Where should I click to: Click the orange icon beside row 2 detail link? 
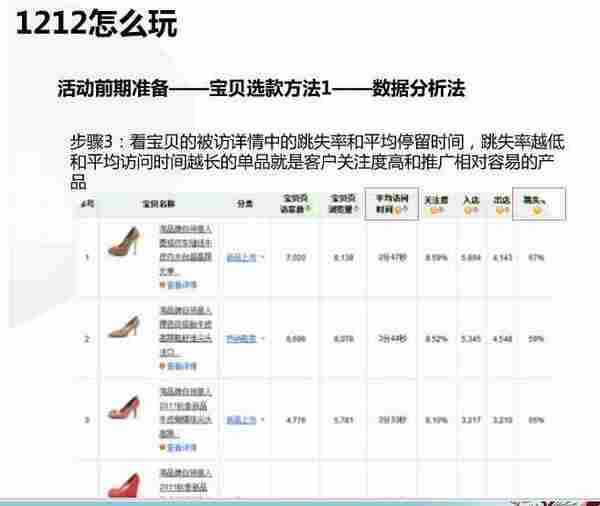(162, 366)
